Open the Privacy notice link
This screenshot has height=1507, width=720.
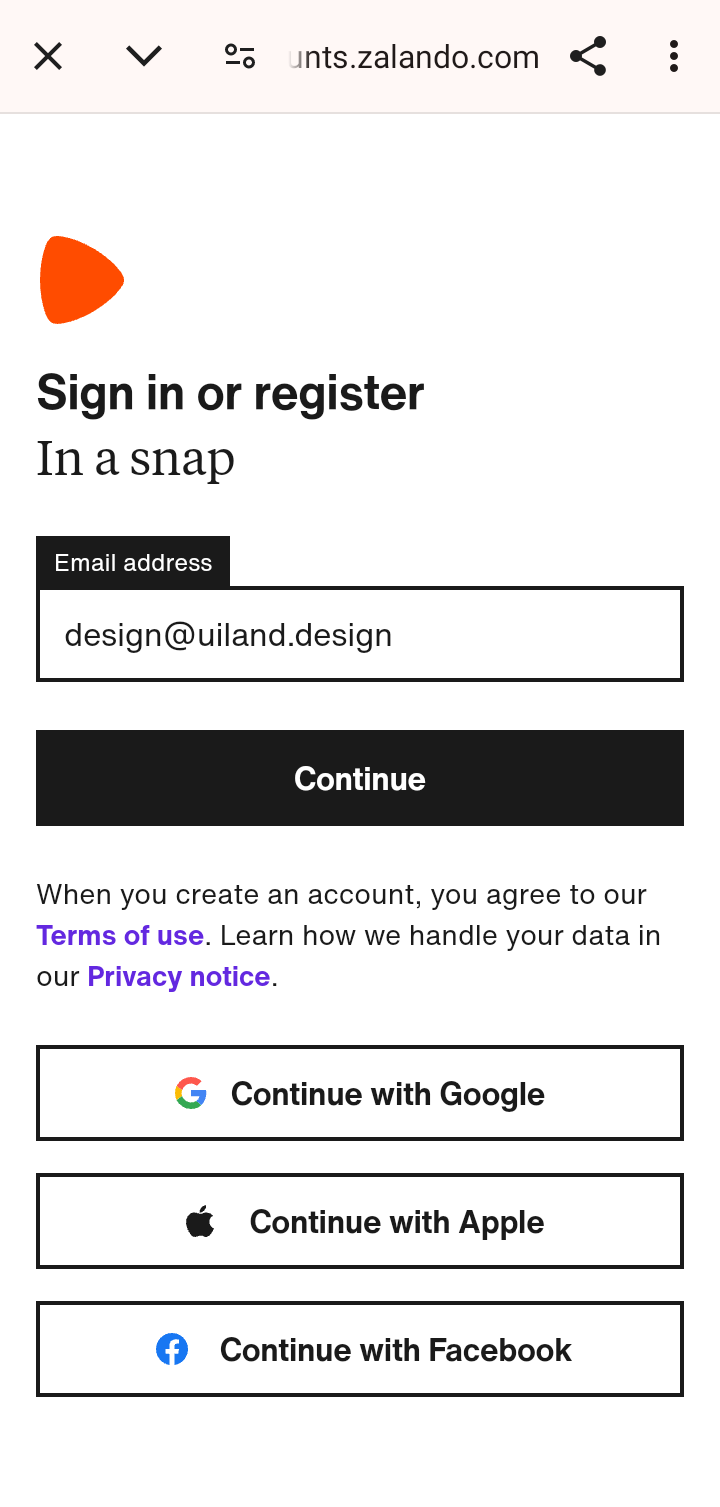(179, 977)
